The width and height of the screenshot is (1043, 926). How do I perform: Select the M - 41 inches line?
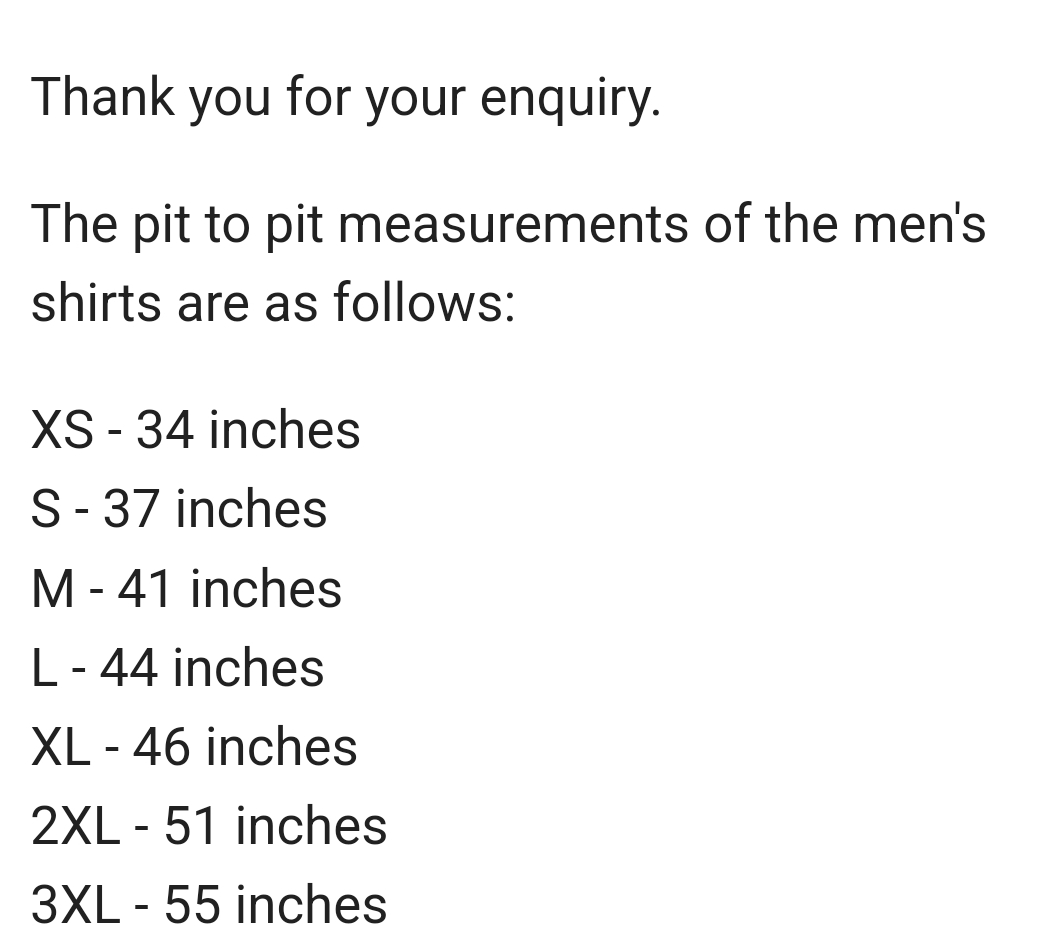click(186, 589)
